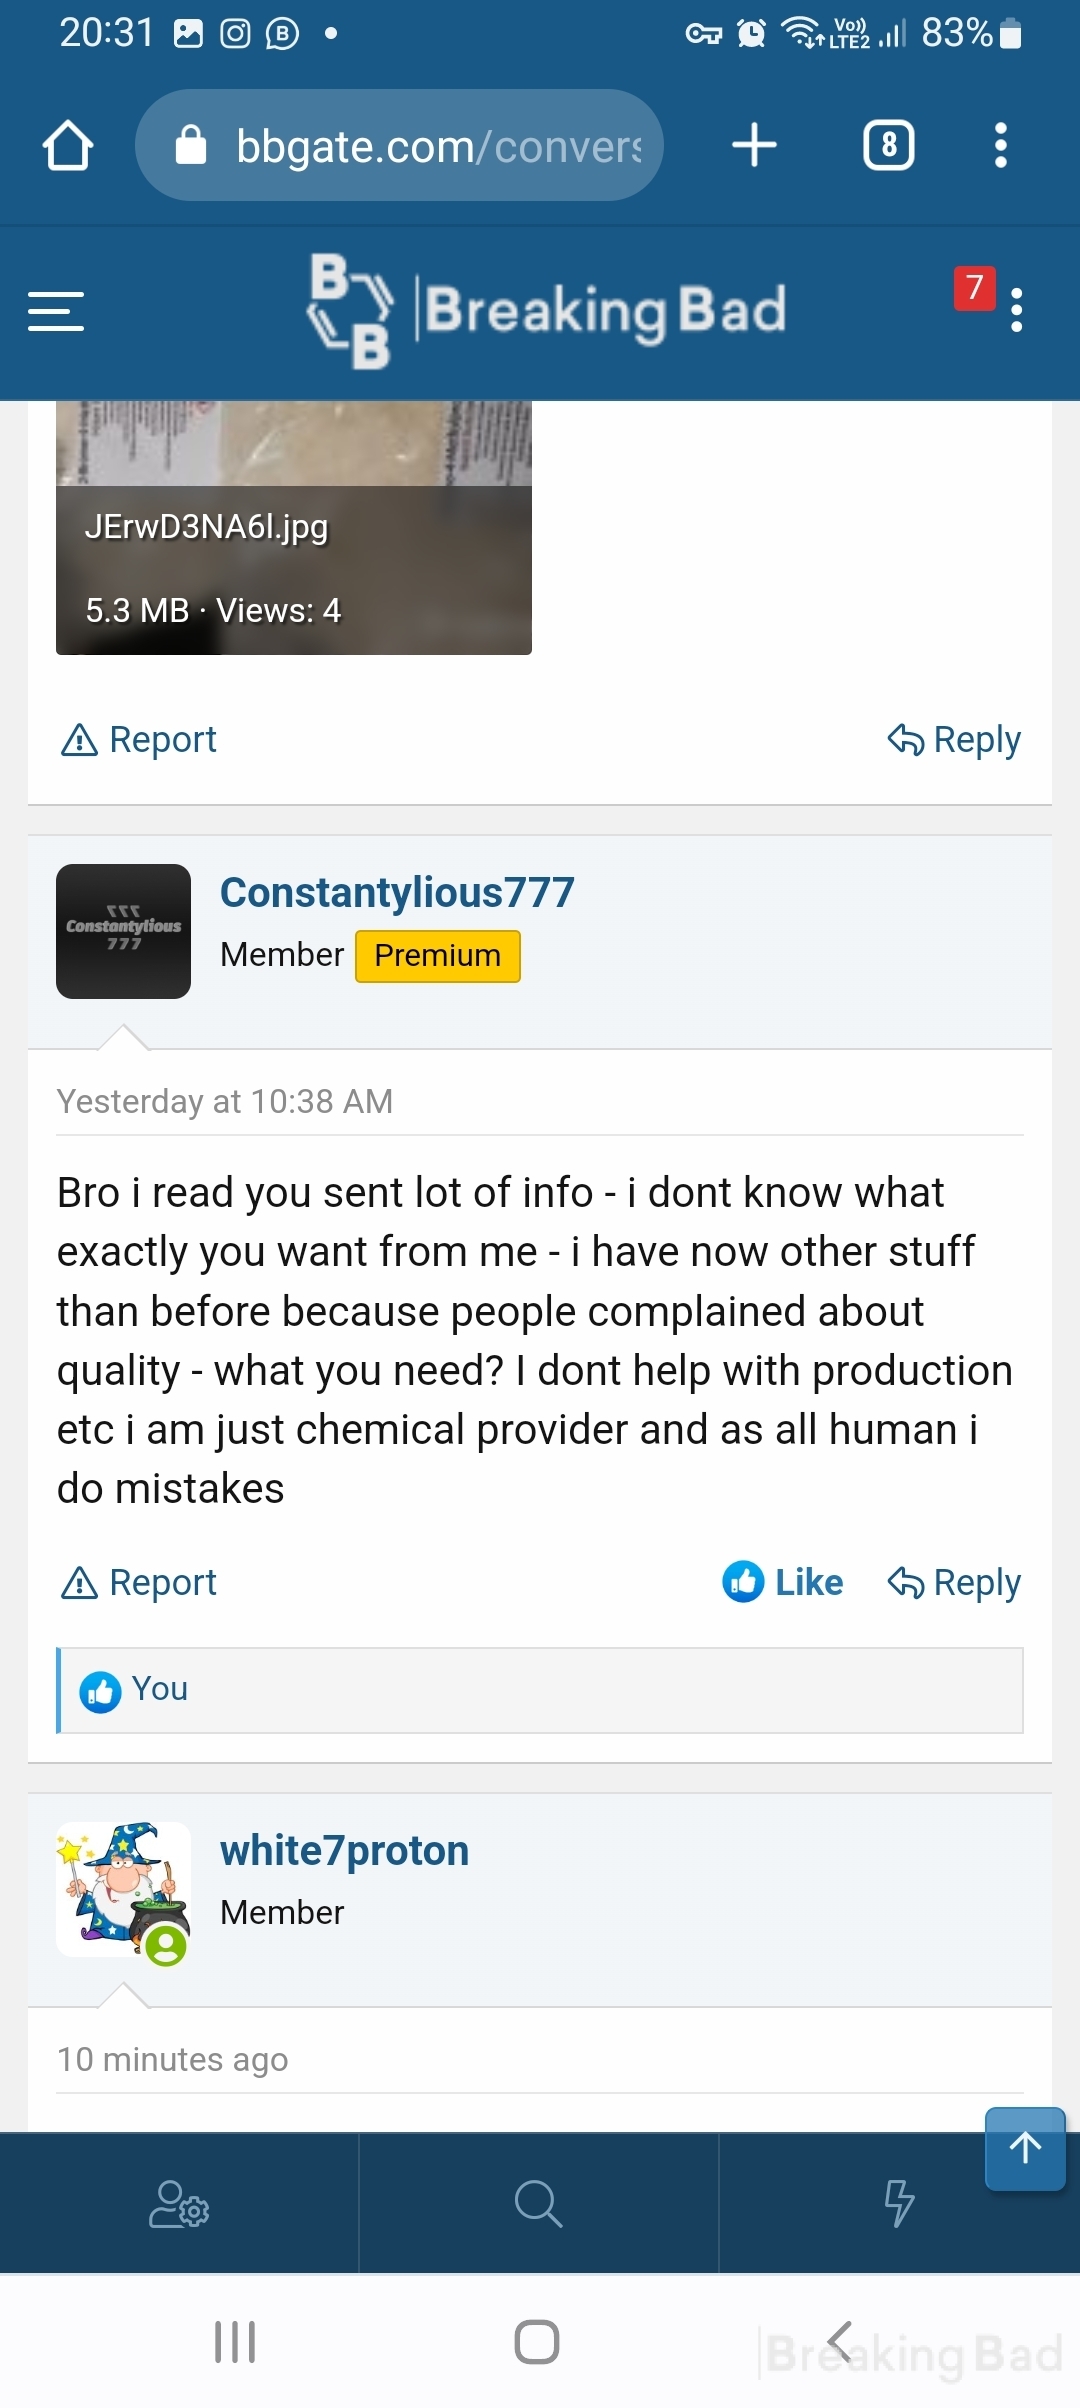This screenshot has width=1080, height=2408.
Task: Open the Constantylious777 avatar
Action: (123, 931)
